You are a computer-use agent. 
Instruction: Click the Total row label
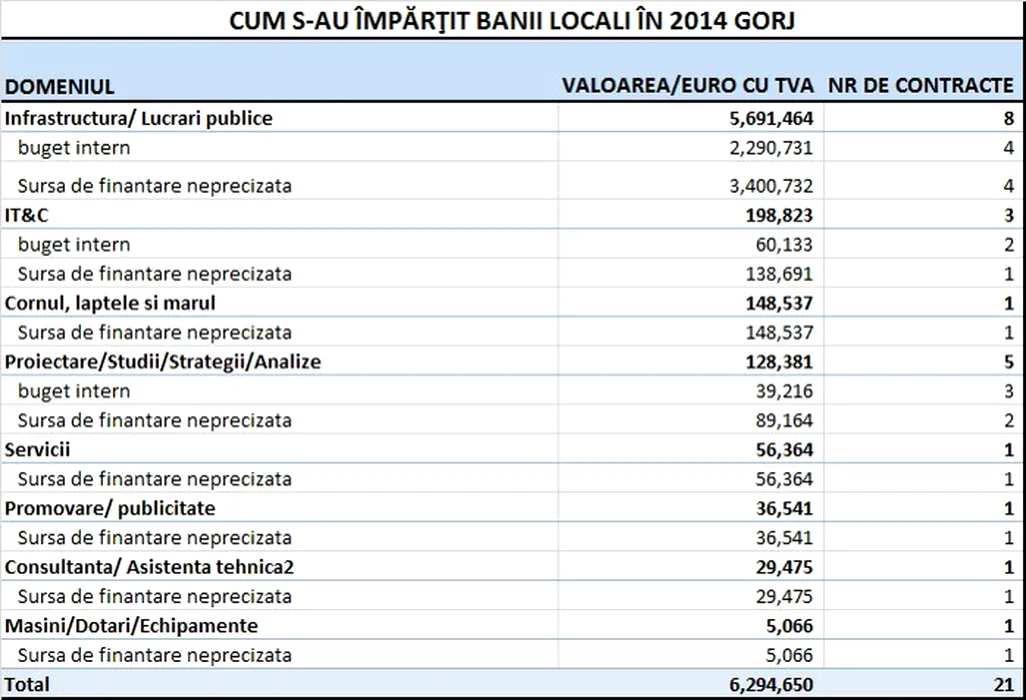pyautogui.click(x=27, y=685)
